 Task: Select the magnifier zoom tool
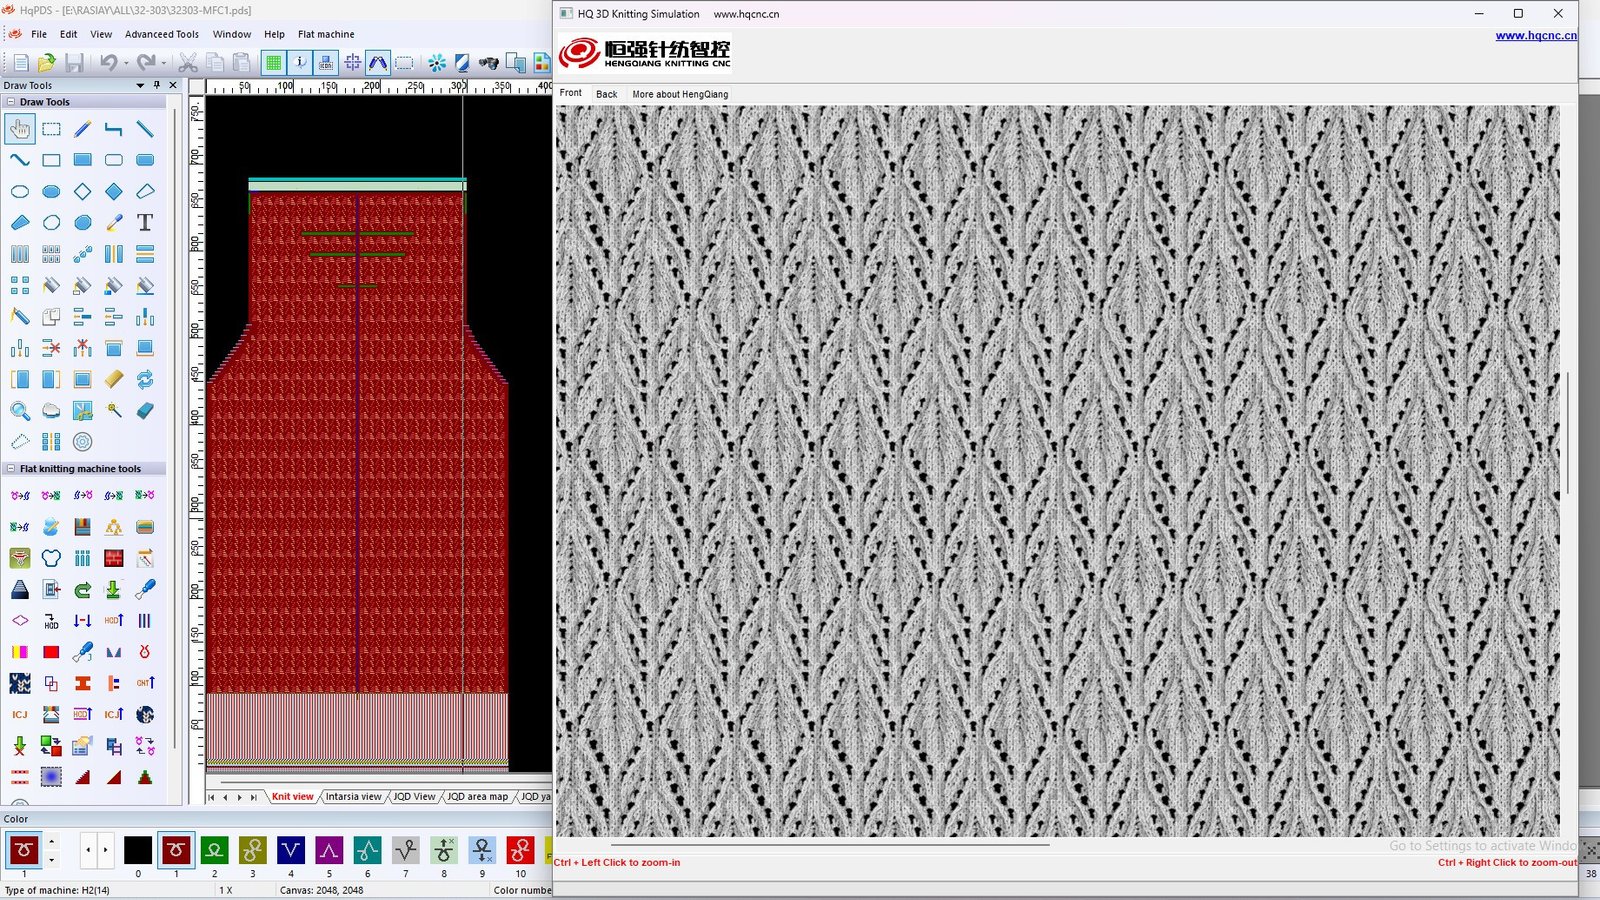(20, 410)
